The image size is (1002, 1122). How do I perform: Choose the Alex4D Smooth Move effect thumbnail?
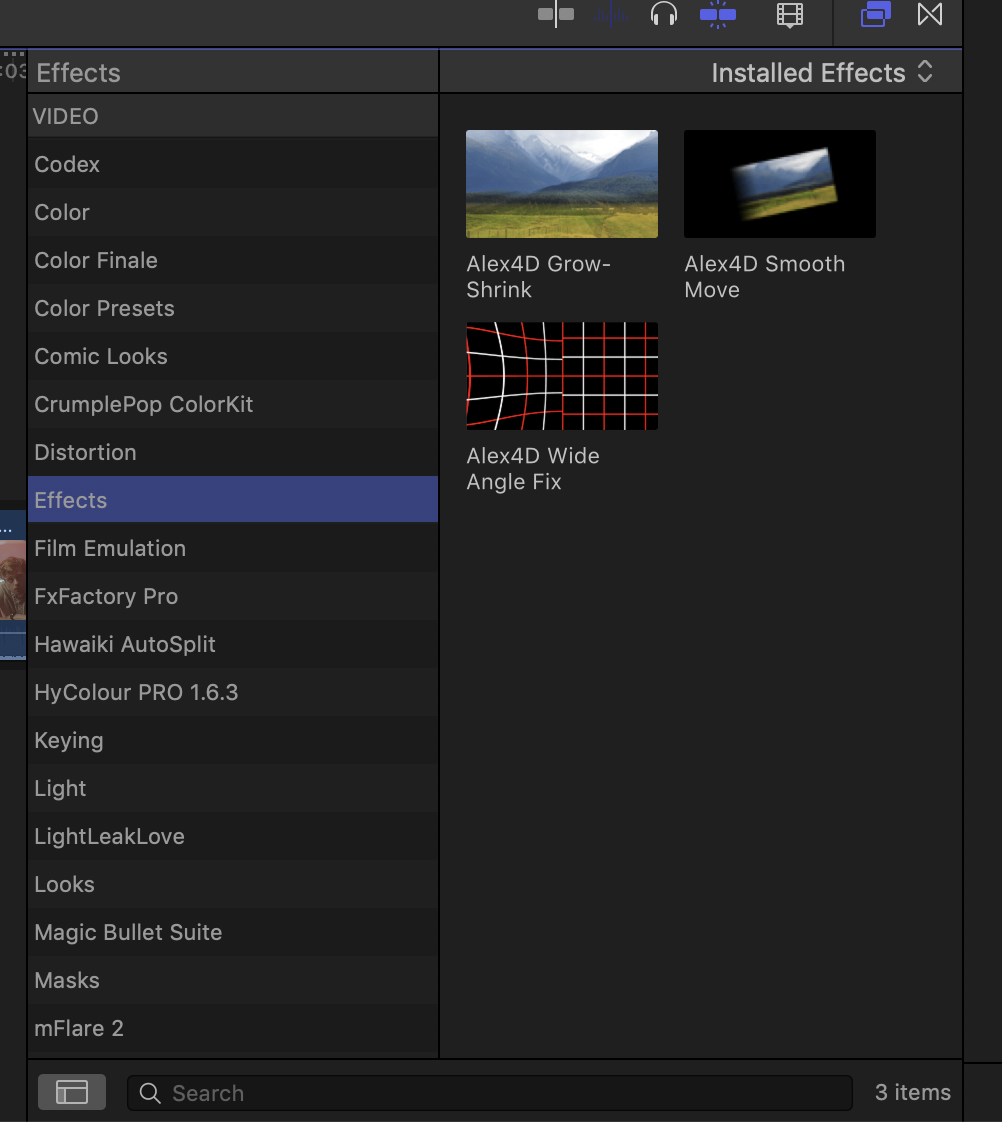pos(779,184)
